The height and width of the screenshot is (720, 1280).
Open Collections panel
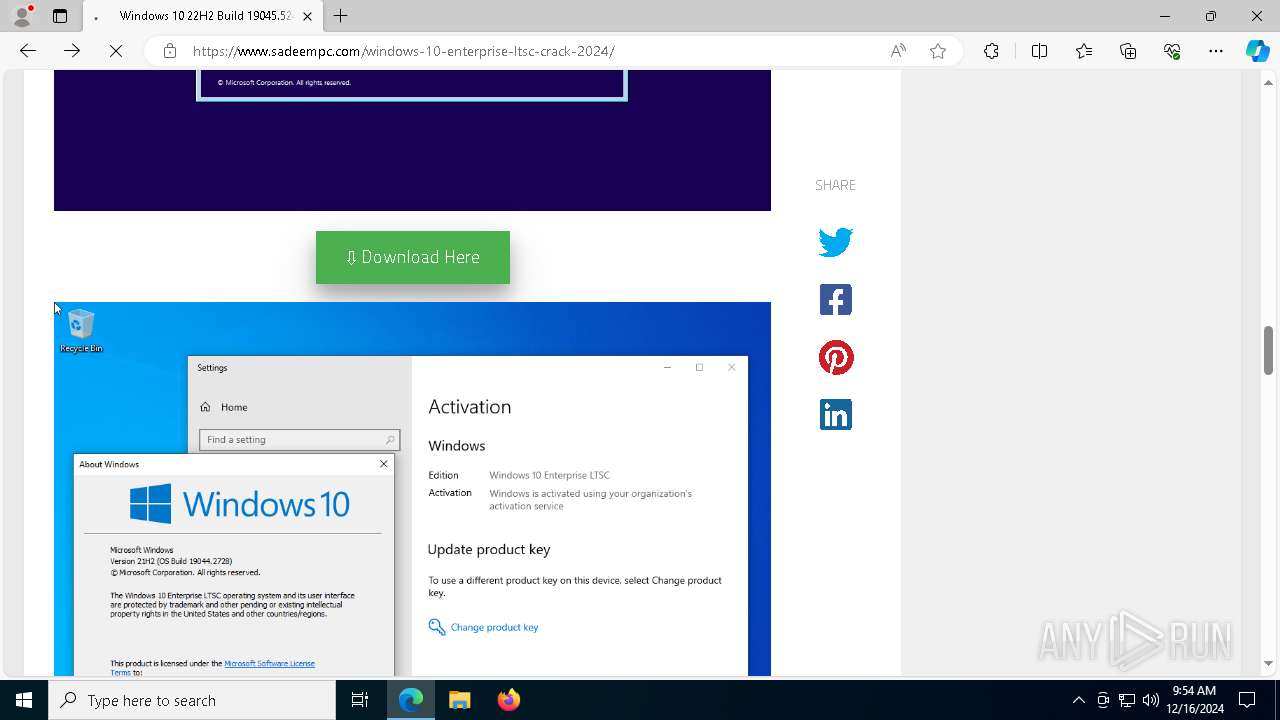point(1128,51)
